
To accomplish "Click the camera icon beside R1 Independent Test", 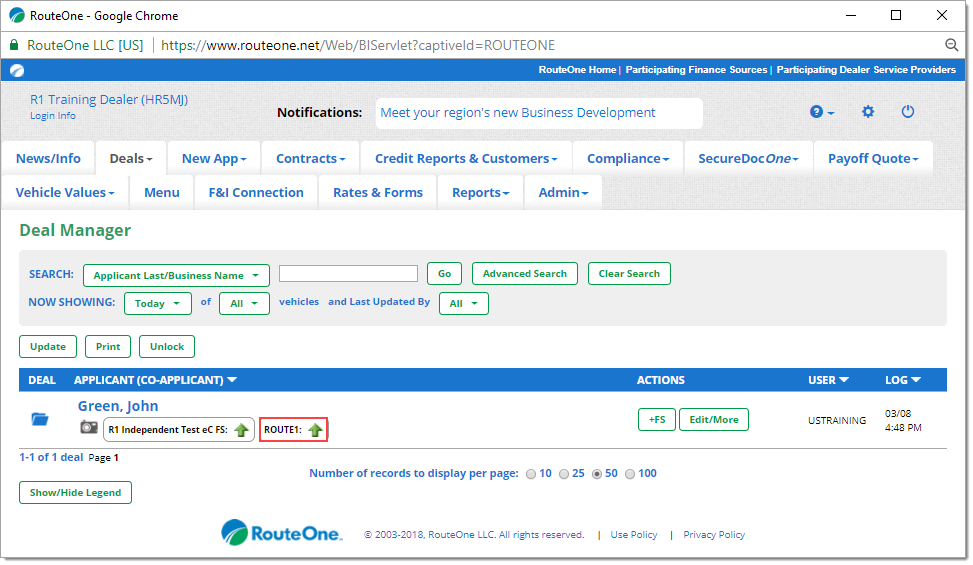I will [89, 427].
